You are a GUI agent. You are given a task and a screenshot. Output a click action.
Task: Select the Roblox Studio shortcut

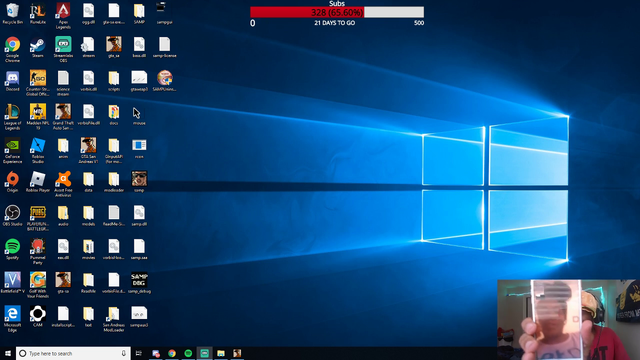click(x=38, y=151)
